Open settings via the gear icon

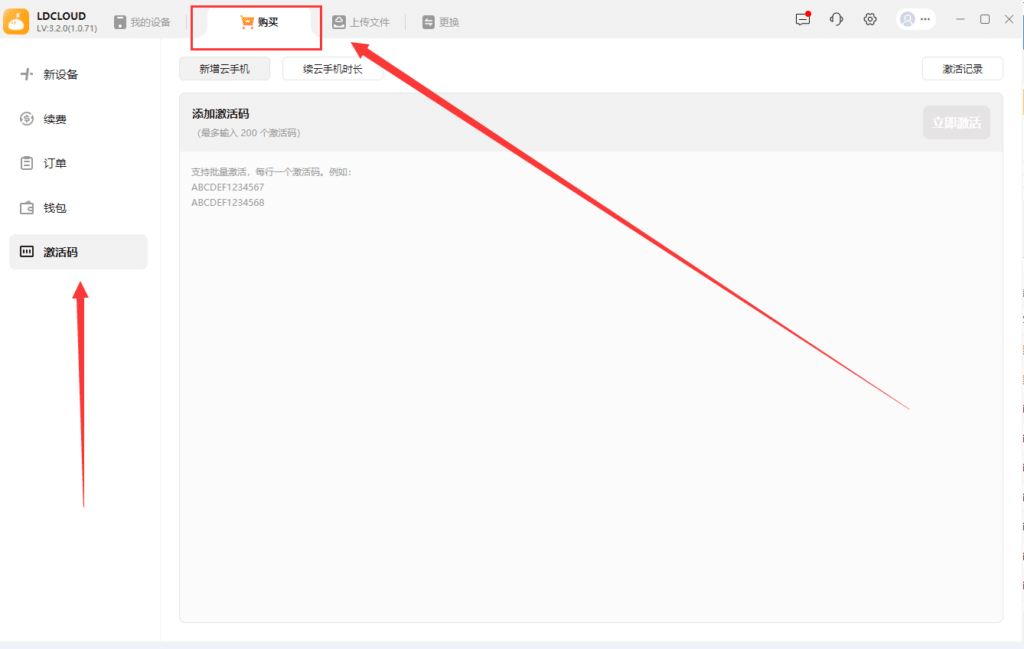[870, 20]
